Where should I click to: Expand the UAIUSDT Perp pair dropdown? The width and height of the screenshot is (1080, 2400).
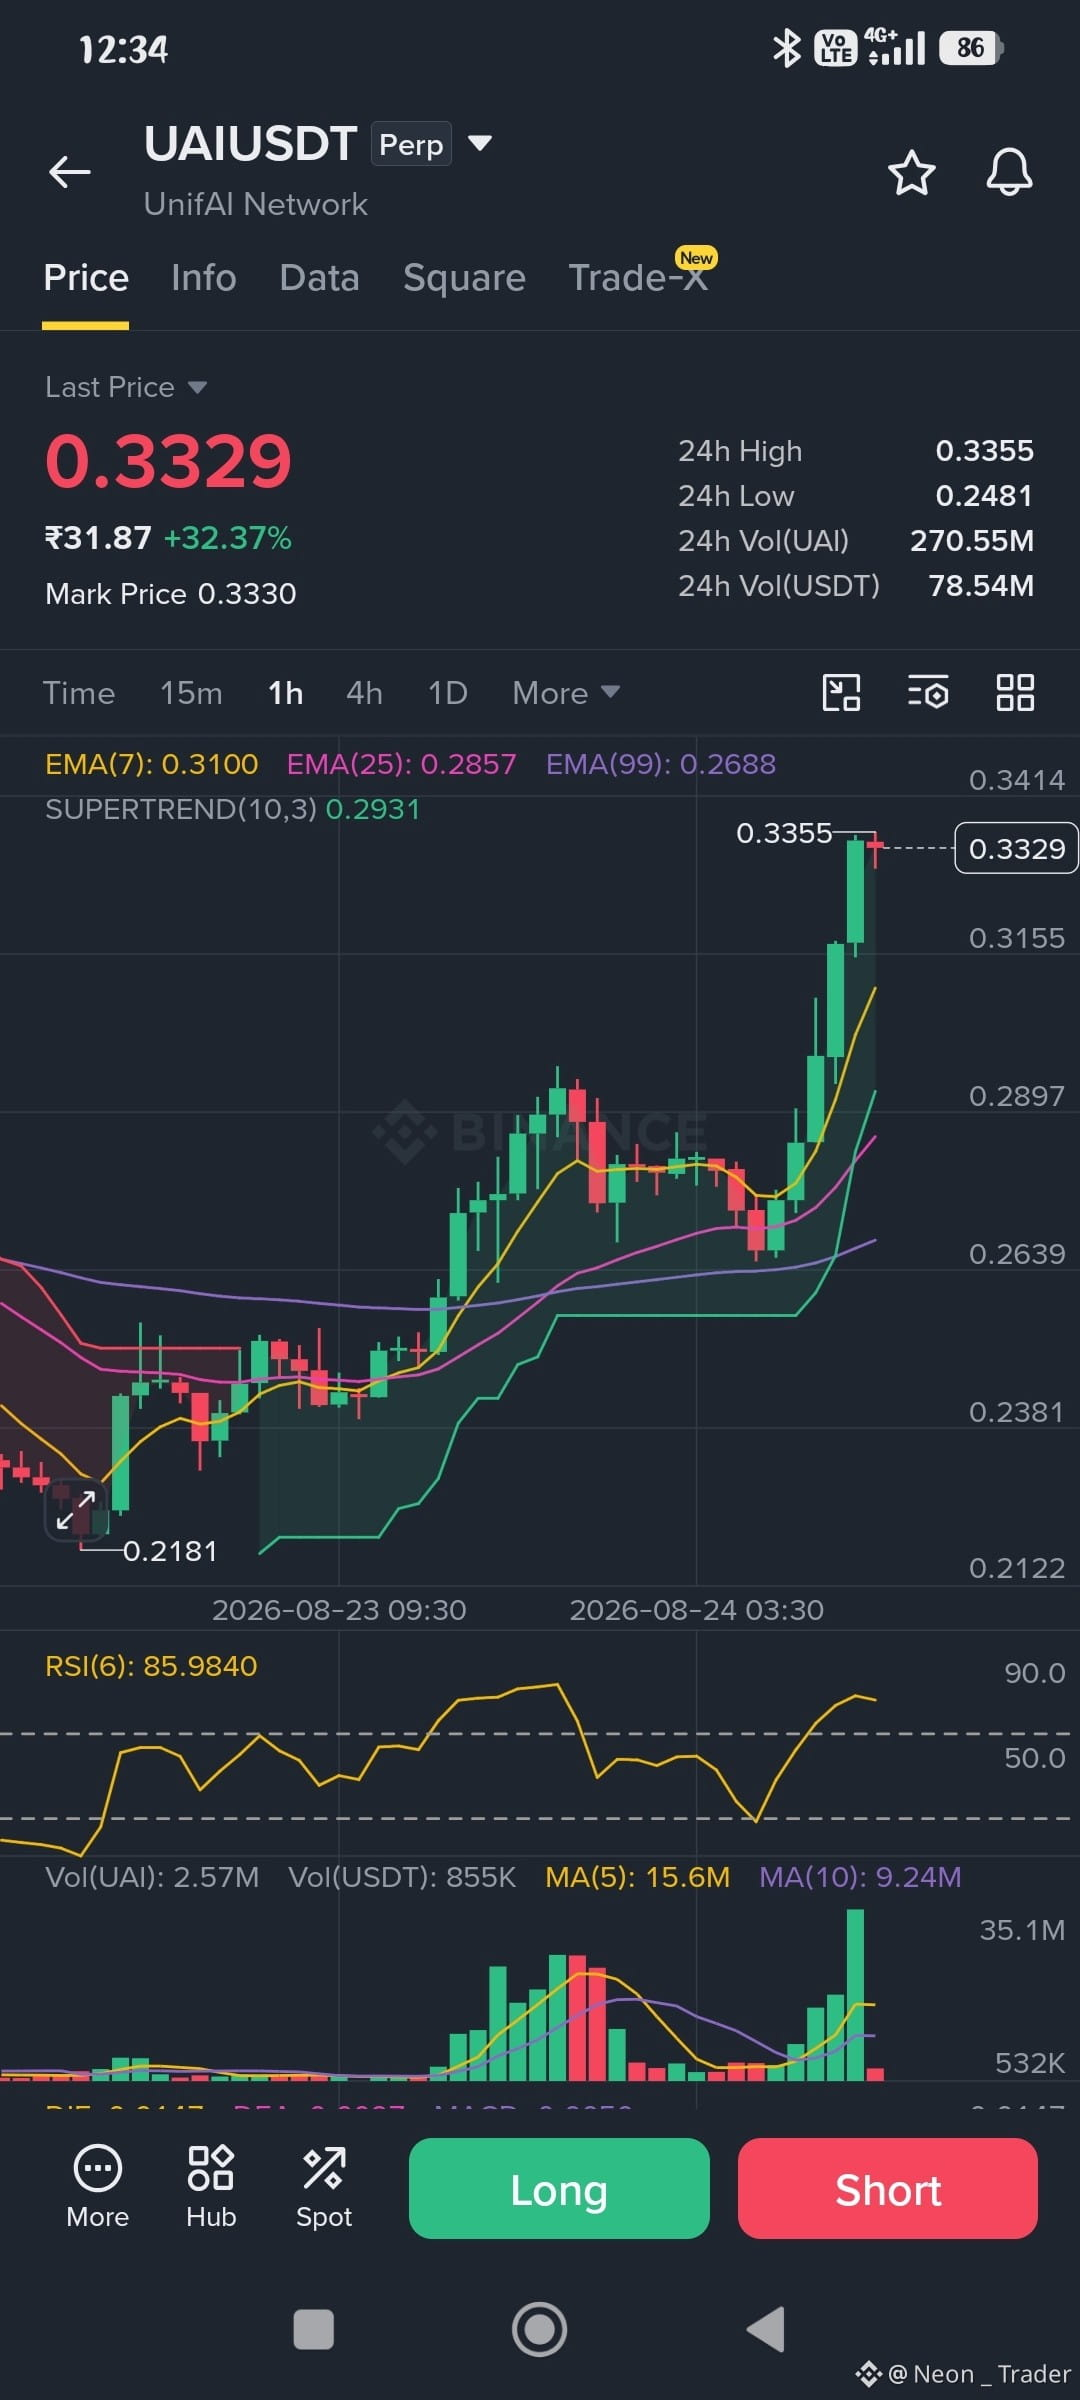tap(480, 143)
